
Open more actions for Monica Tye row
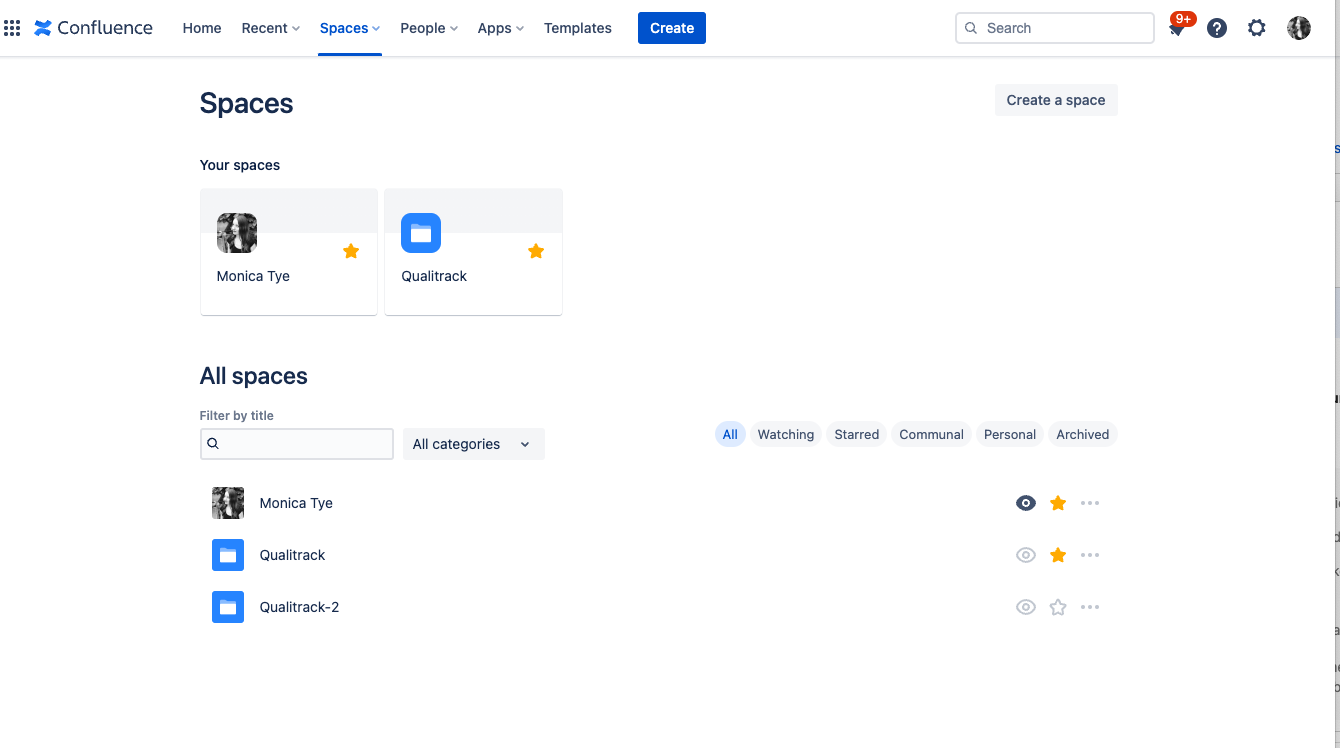[x=1090, y=503]
